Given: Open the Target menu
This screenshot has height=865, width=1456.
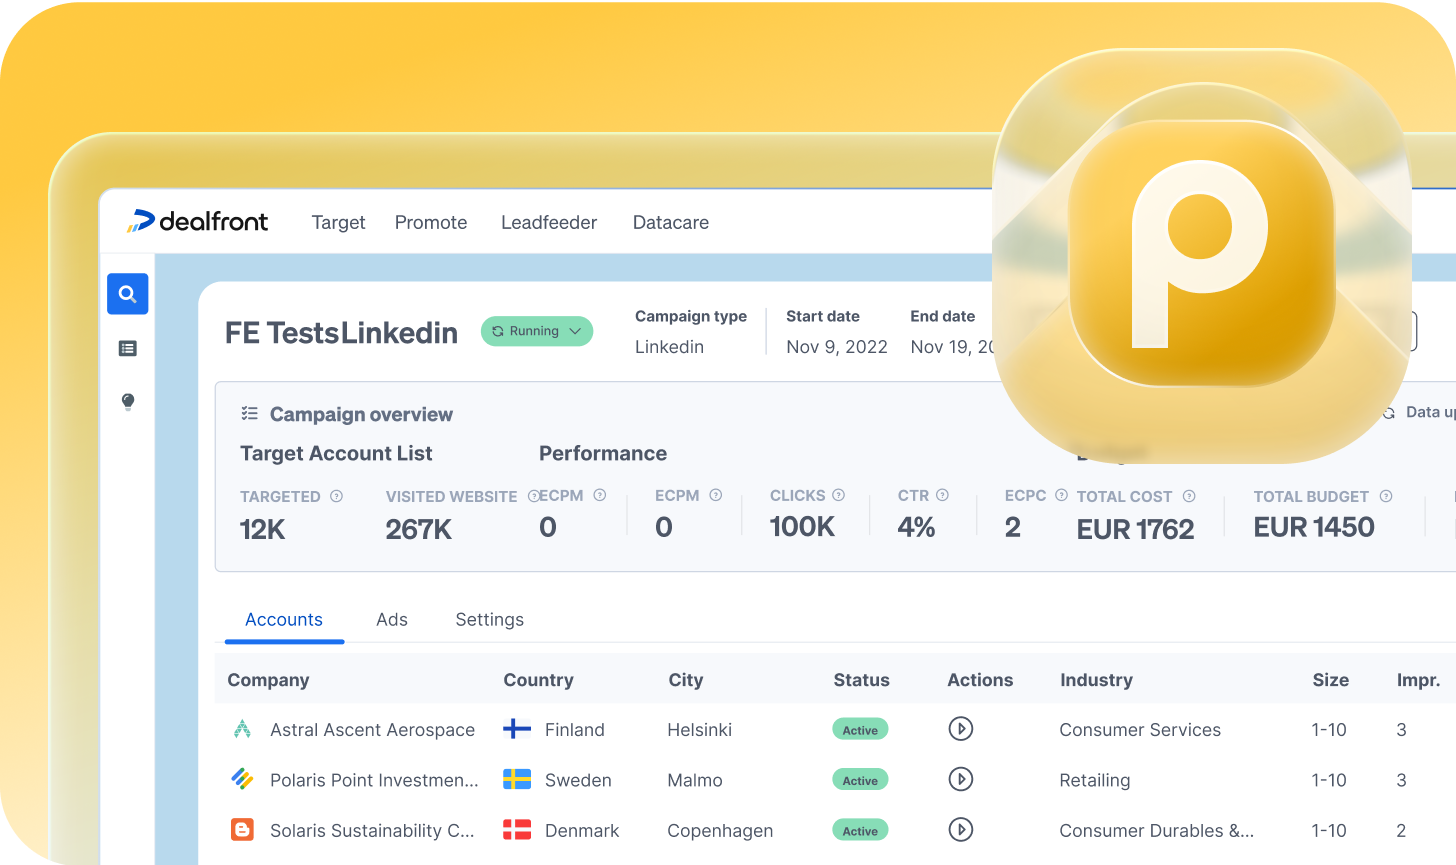Looking at the screenshot, I should (338, 222).
